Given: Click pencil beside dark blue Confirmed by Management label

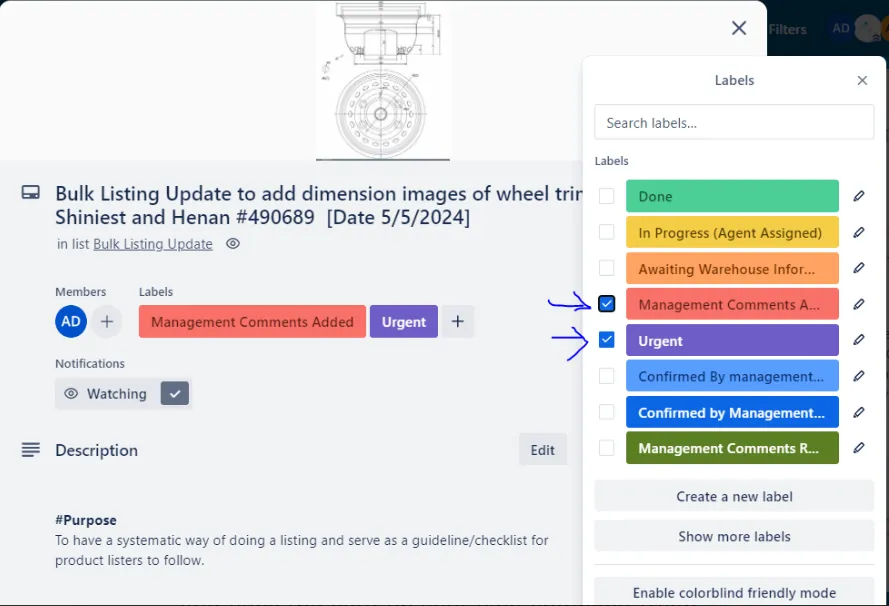Looking at the screenshot, I should pos(858,412).
